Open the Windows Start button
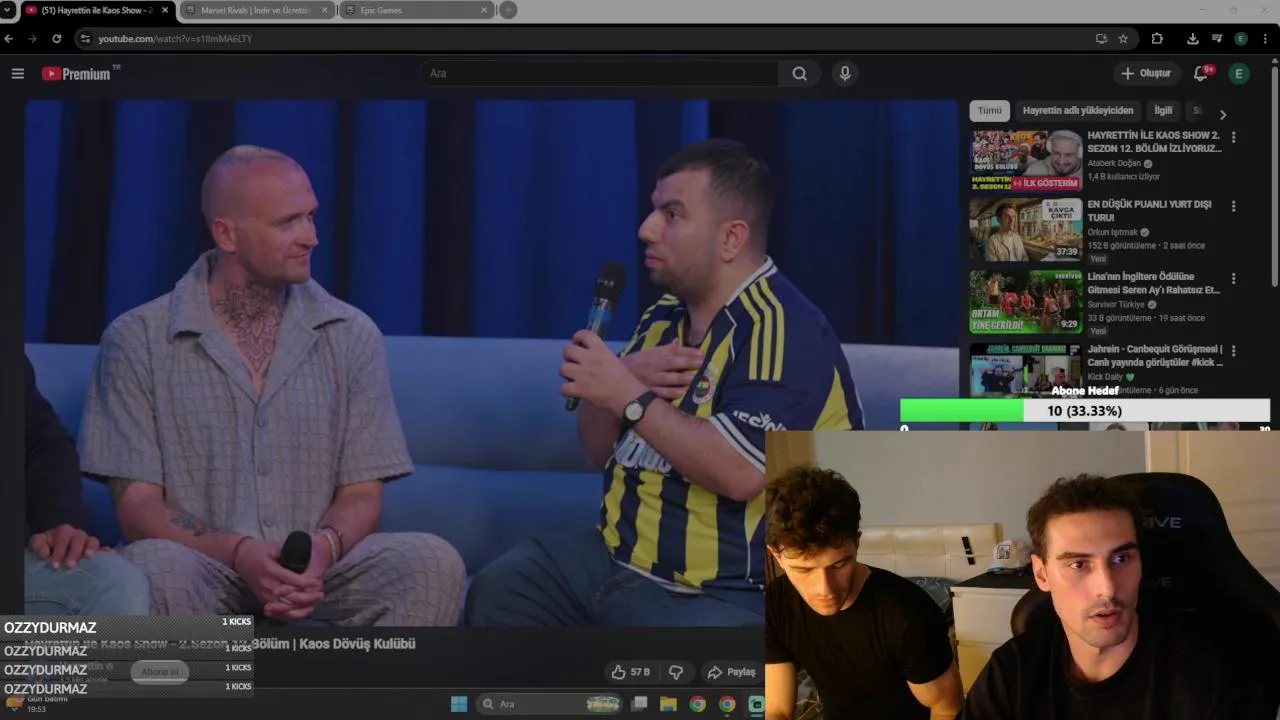Viewport: 1280px width, 720px height. tap(459, 704)
